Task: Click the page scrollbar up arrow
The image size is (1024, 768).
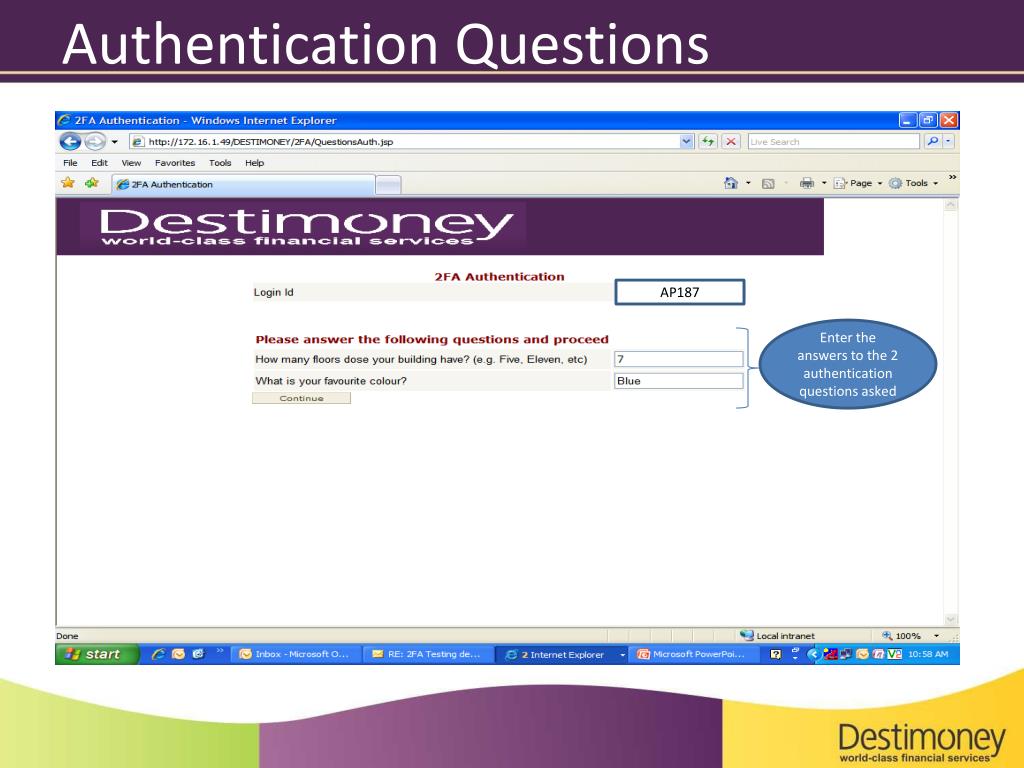Action: pyautogui.click(x=951, y=205)
